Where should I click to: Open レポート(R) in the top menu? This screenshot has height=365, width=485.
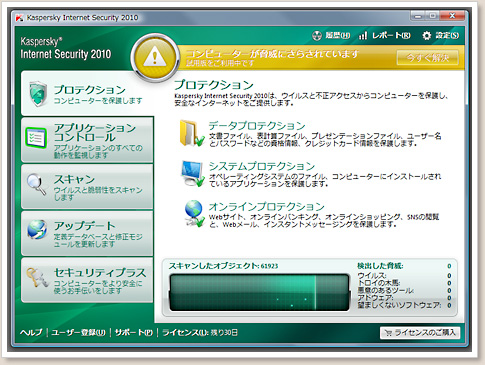click(x=391, y=35)
